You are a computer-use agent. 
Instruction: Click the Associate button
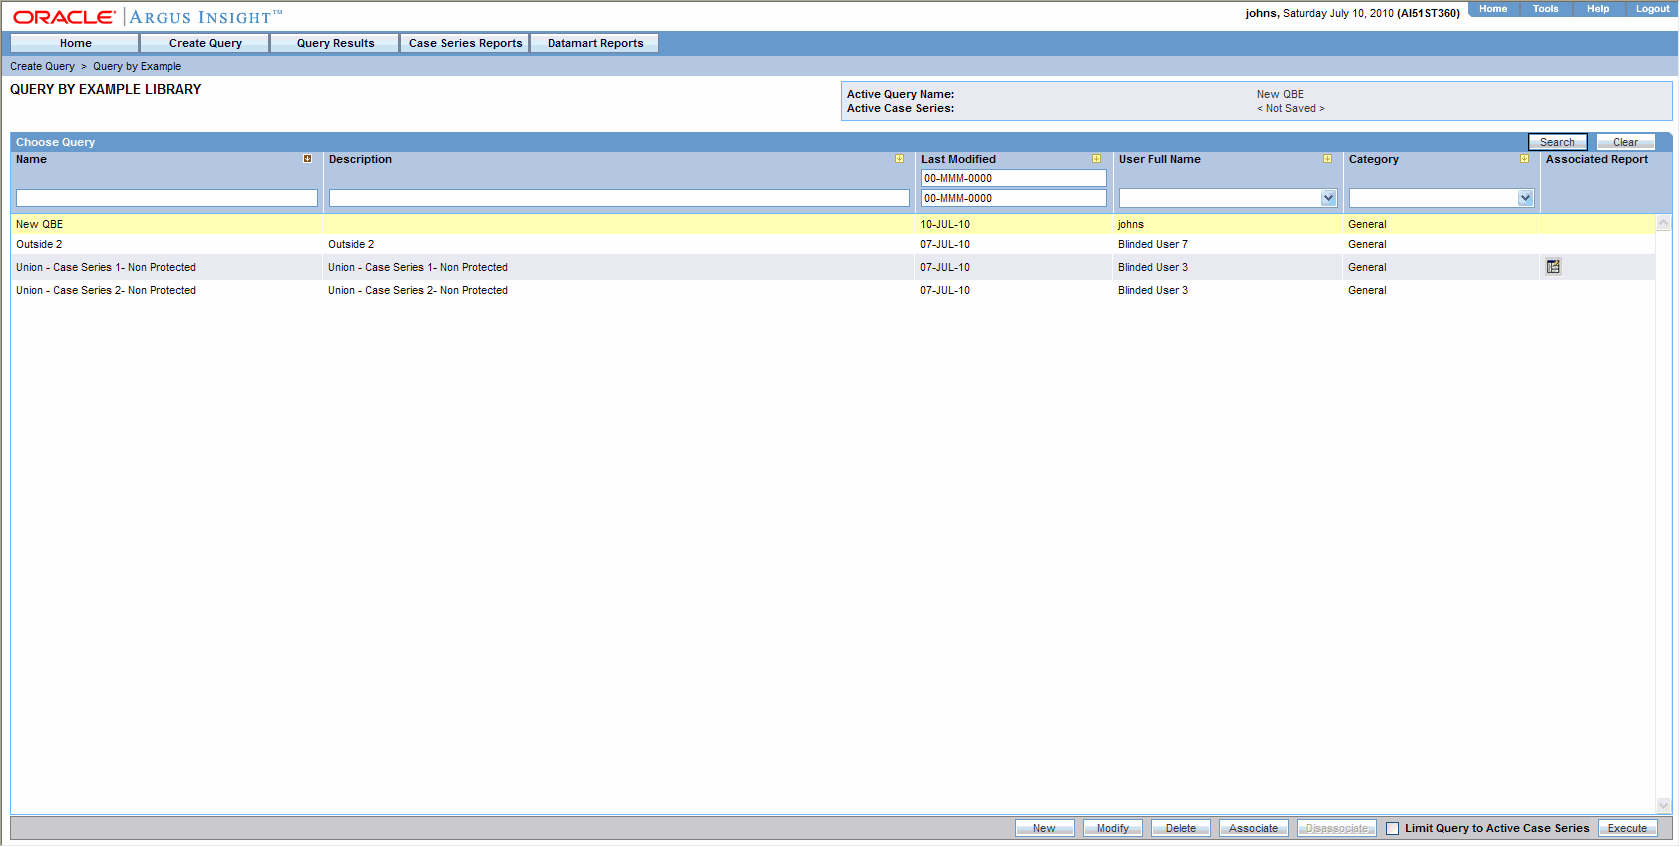1253,828
